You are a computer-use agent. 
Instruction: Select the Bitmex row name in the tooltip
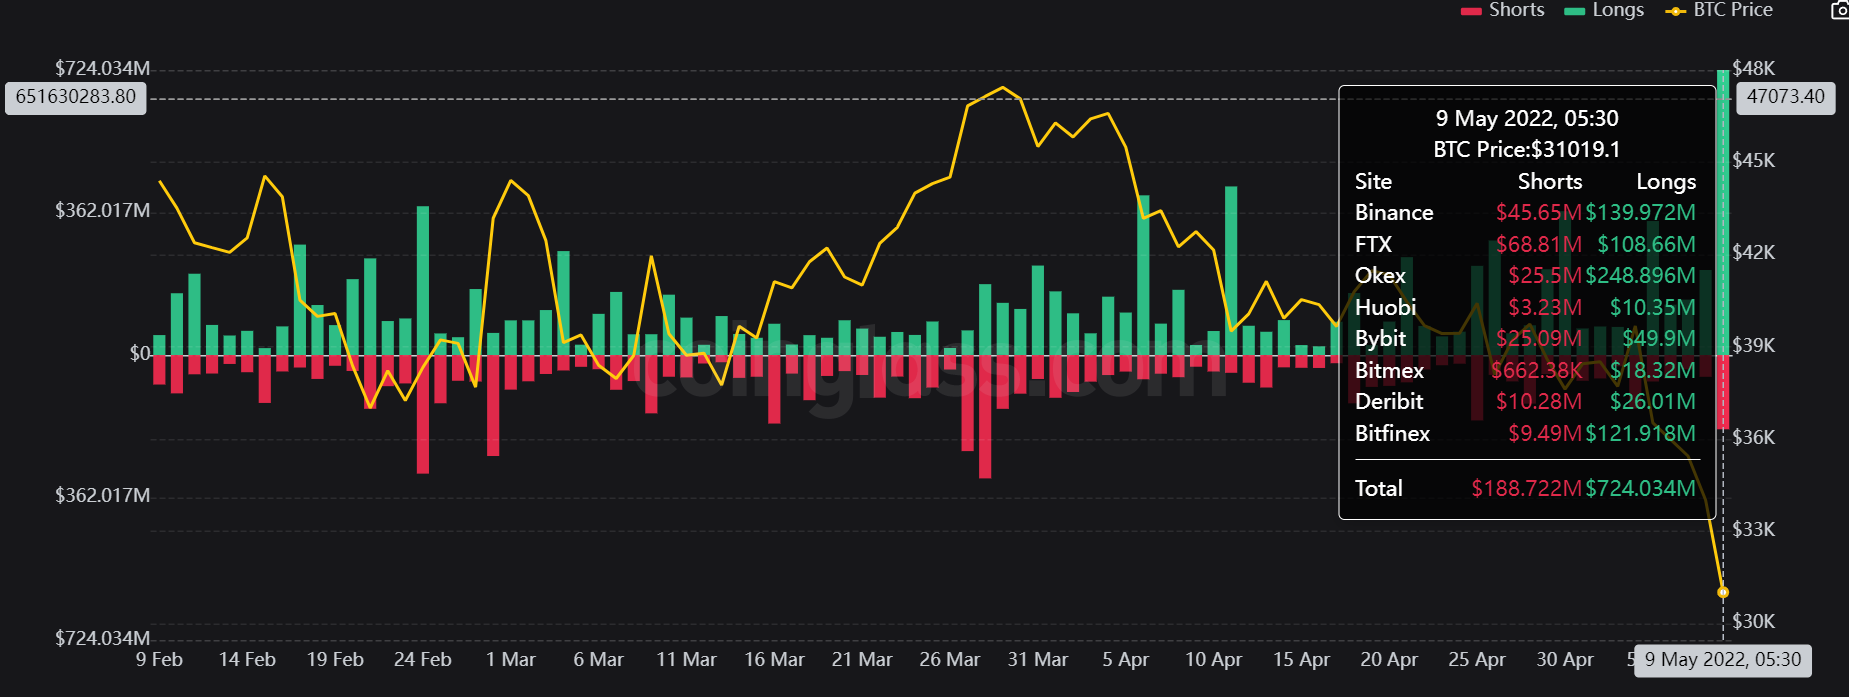coord(1389,370)
